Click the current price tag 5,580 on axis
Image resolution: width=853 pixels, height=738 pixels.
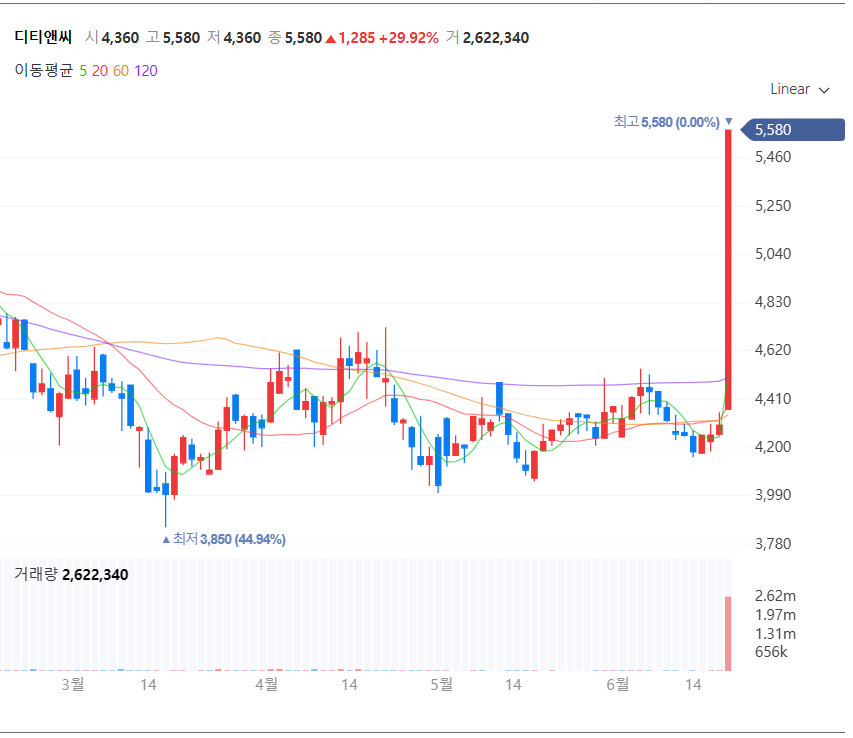coord(793,129)
